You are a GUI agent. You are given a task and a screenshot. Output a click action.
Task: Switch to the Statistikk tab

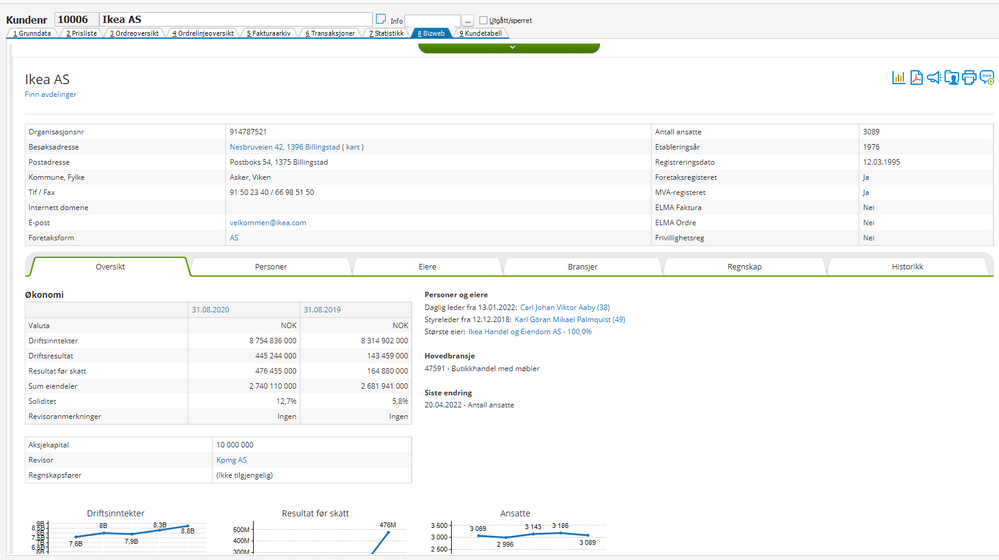tap(386, 33)
